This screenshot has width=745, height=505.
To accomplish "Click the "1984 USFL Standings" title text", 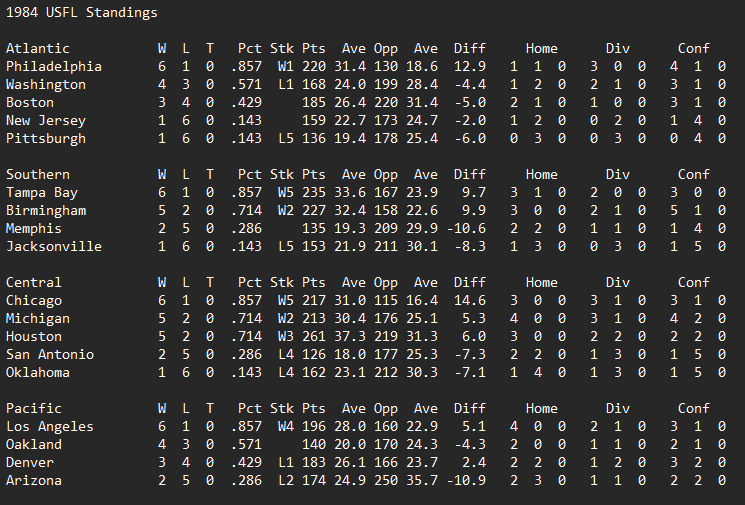I will point(81,13).
